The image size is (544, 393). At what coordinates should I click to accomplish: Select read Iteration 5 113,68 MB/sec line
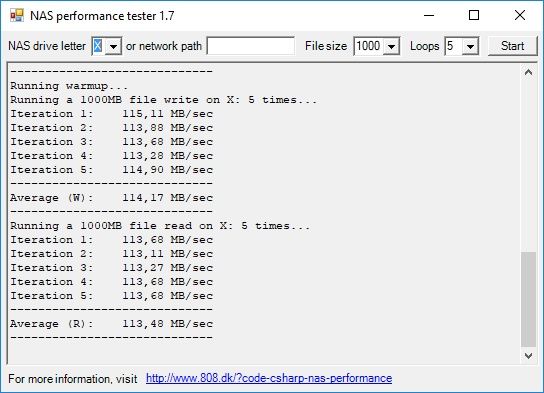[111, 296]
